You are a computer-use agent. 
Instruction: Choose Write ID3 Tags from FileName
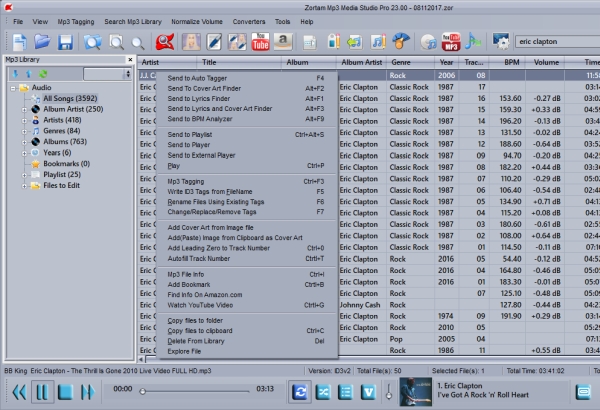point(247,192)
